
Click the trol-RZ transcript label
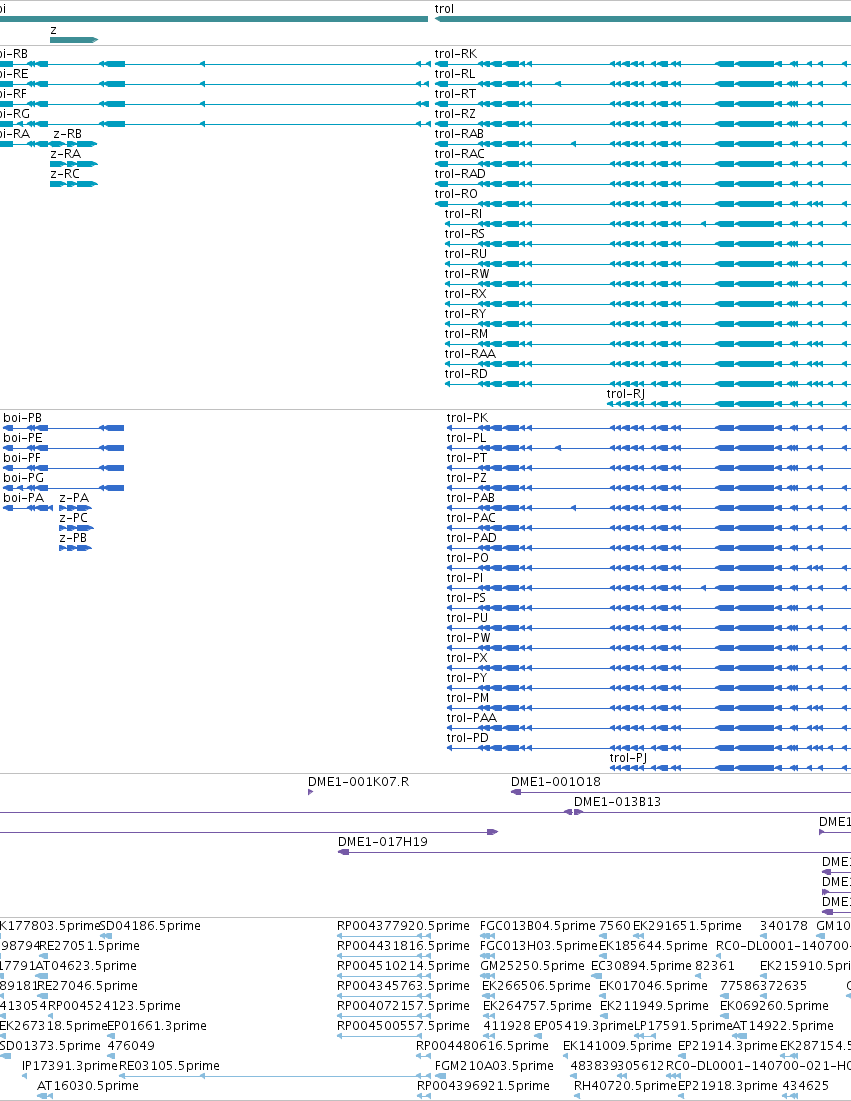[455, 114]
